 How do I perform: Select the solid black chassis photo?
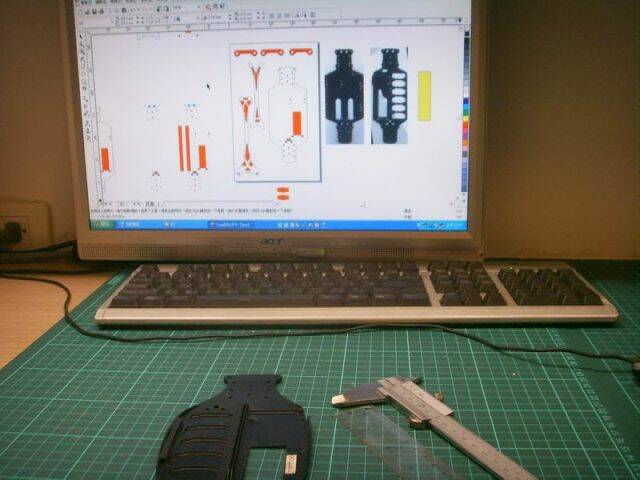point(344,96)
